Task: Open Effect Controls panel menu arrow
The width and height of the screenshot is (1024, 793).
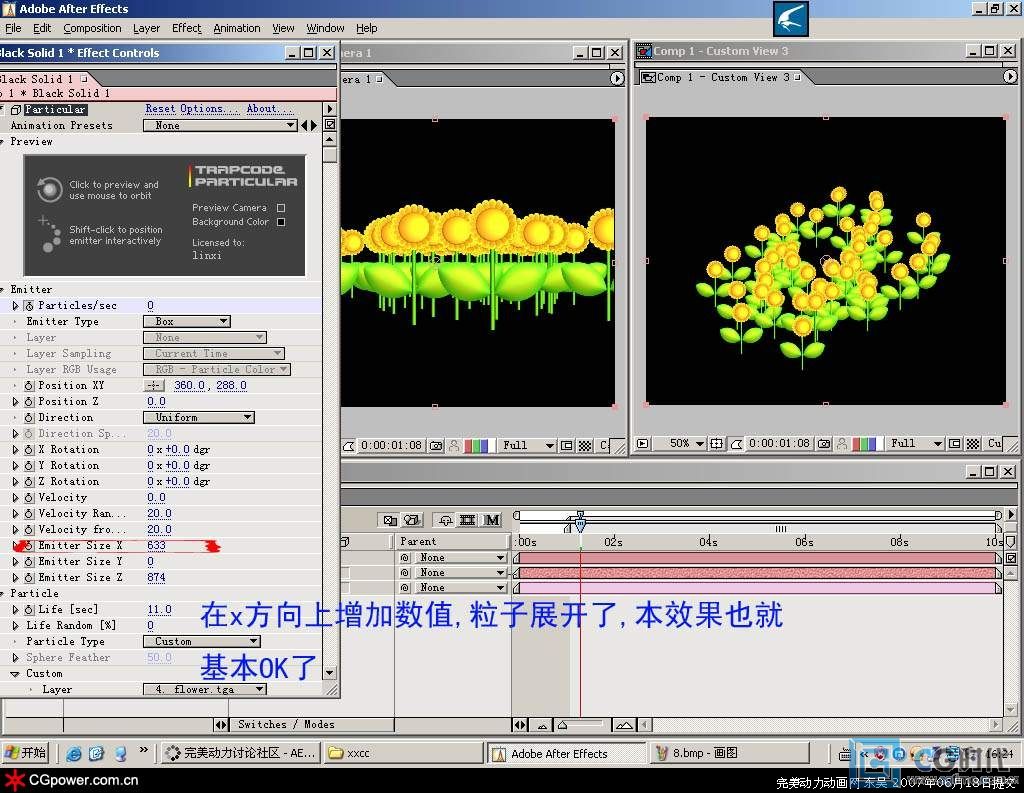Action: 329,109
